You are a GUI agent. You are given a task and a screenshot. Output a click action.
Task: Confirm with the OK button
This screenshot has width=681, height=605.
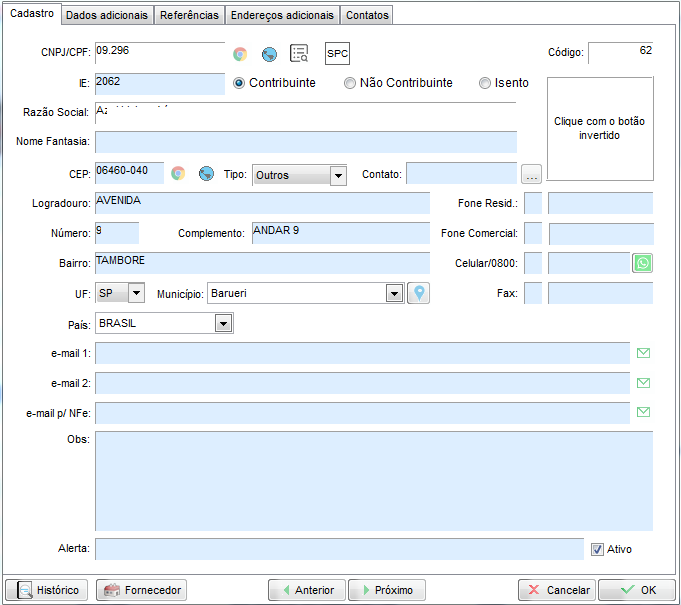click(x=637, y=590)
